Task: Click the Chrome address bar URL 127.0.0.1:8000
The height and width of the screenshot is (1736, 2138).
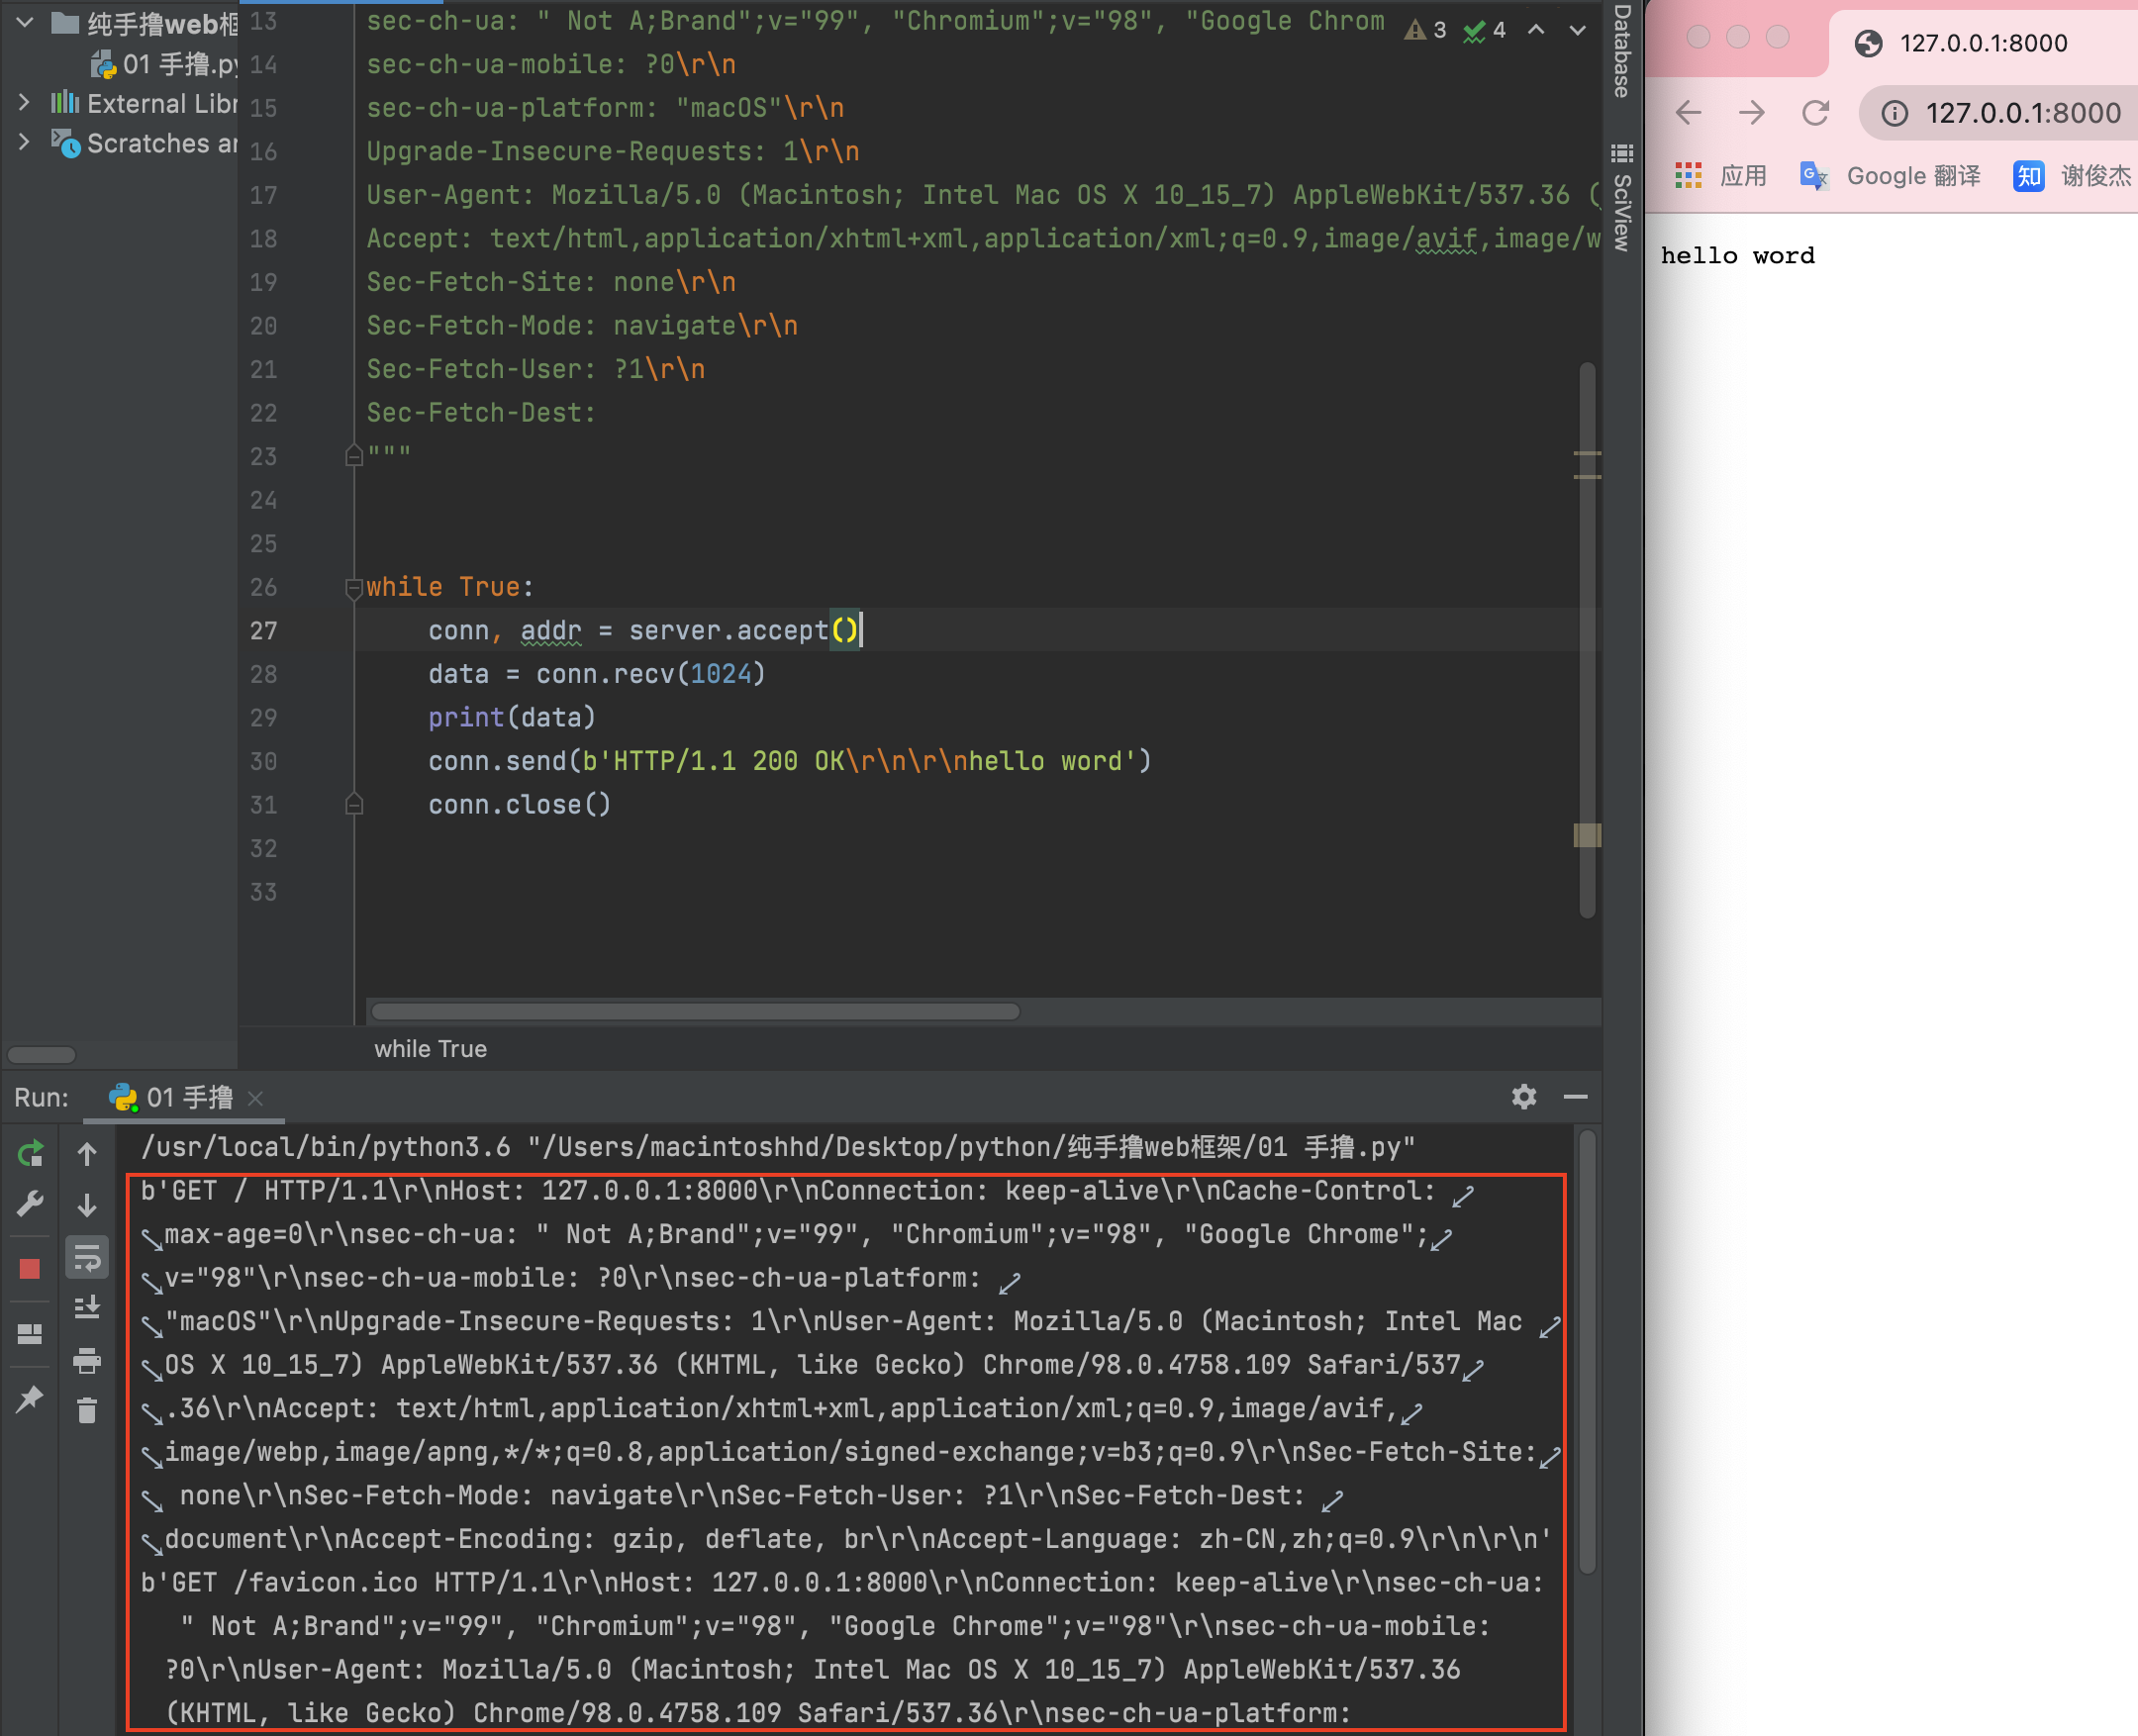Action: [x=2022, y=113]
